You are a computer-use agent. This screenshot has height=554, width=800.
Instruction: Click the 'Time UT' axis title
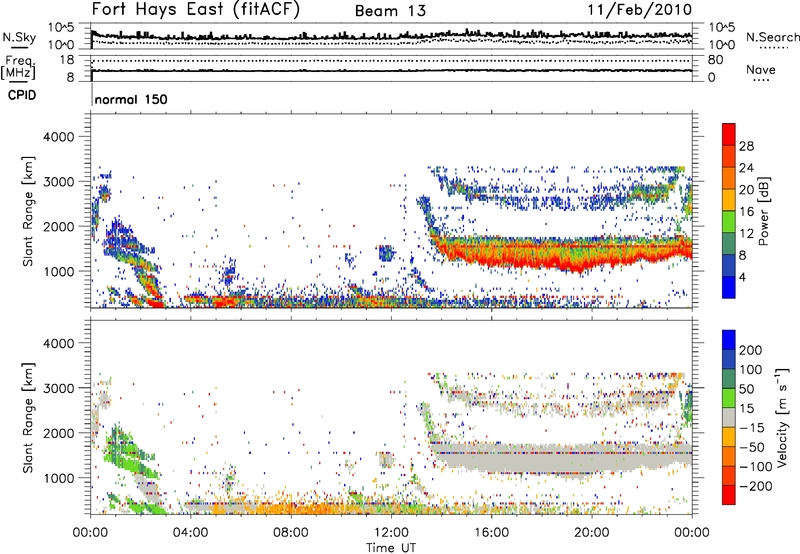pos(391,548)
